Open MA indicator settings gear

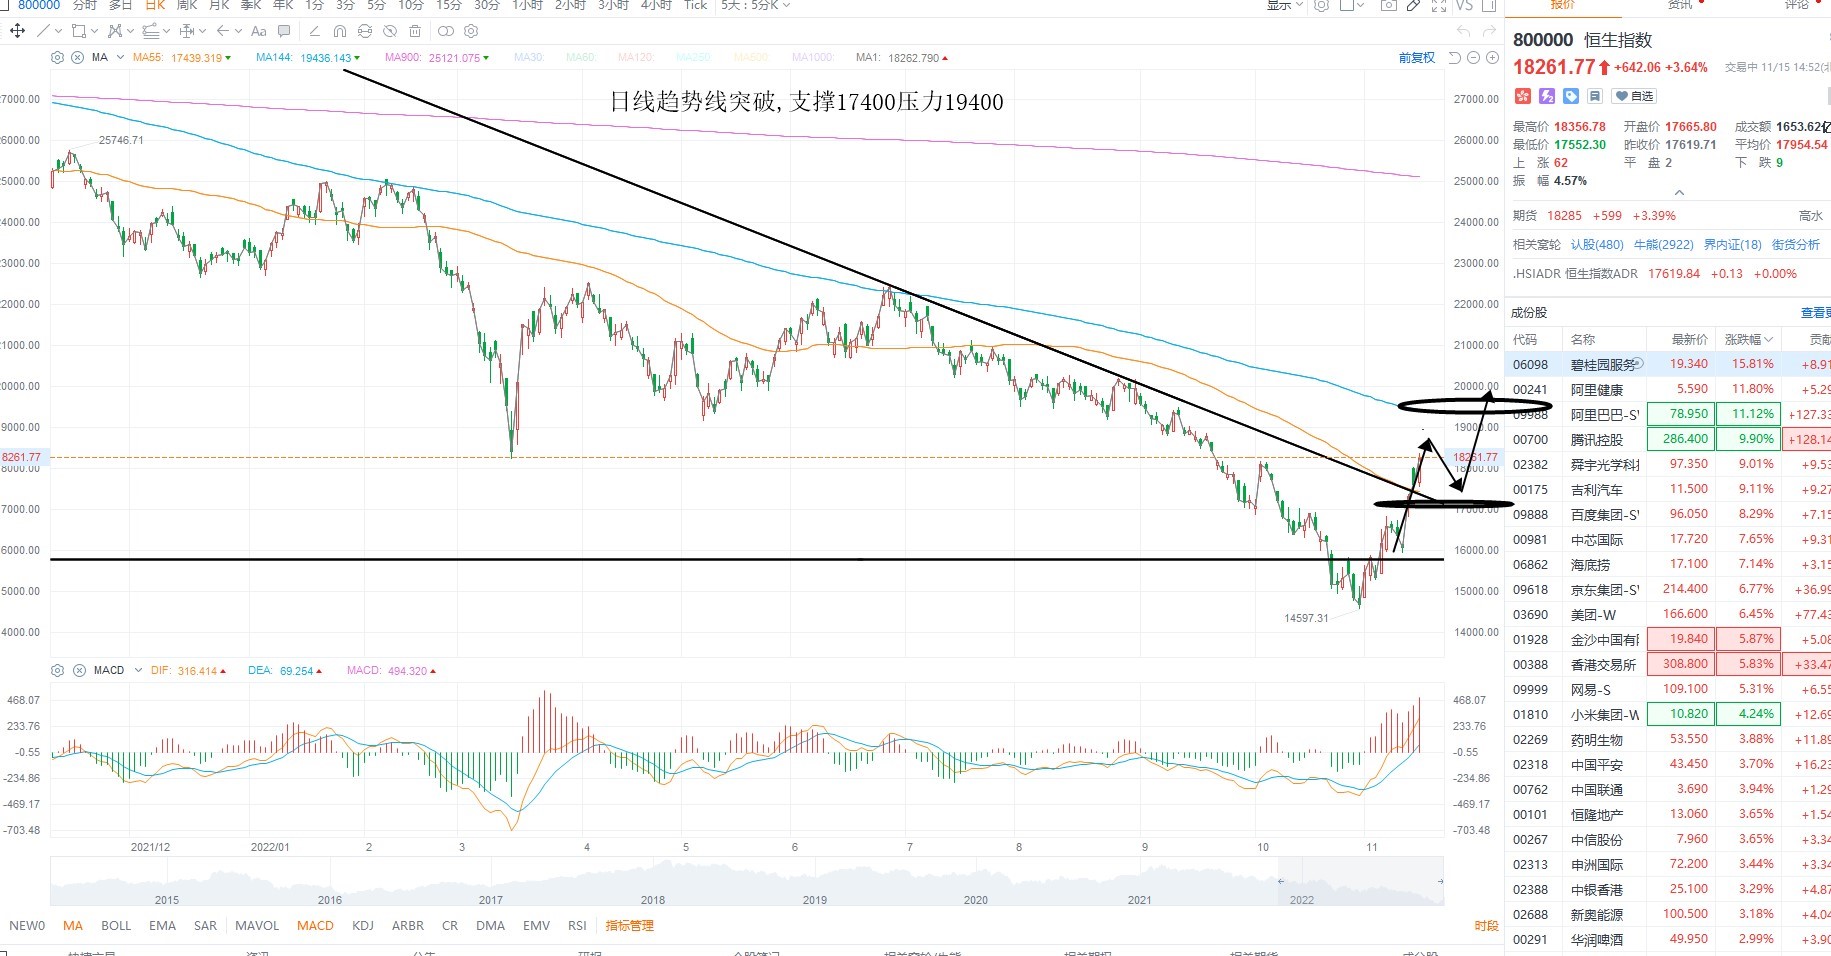click(x=57, y=58)
